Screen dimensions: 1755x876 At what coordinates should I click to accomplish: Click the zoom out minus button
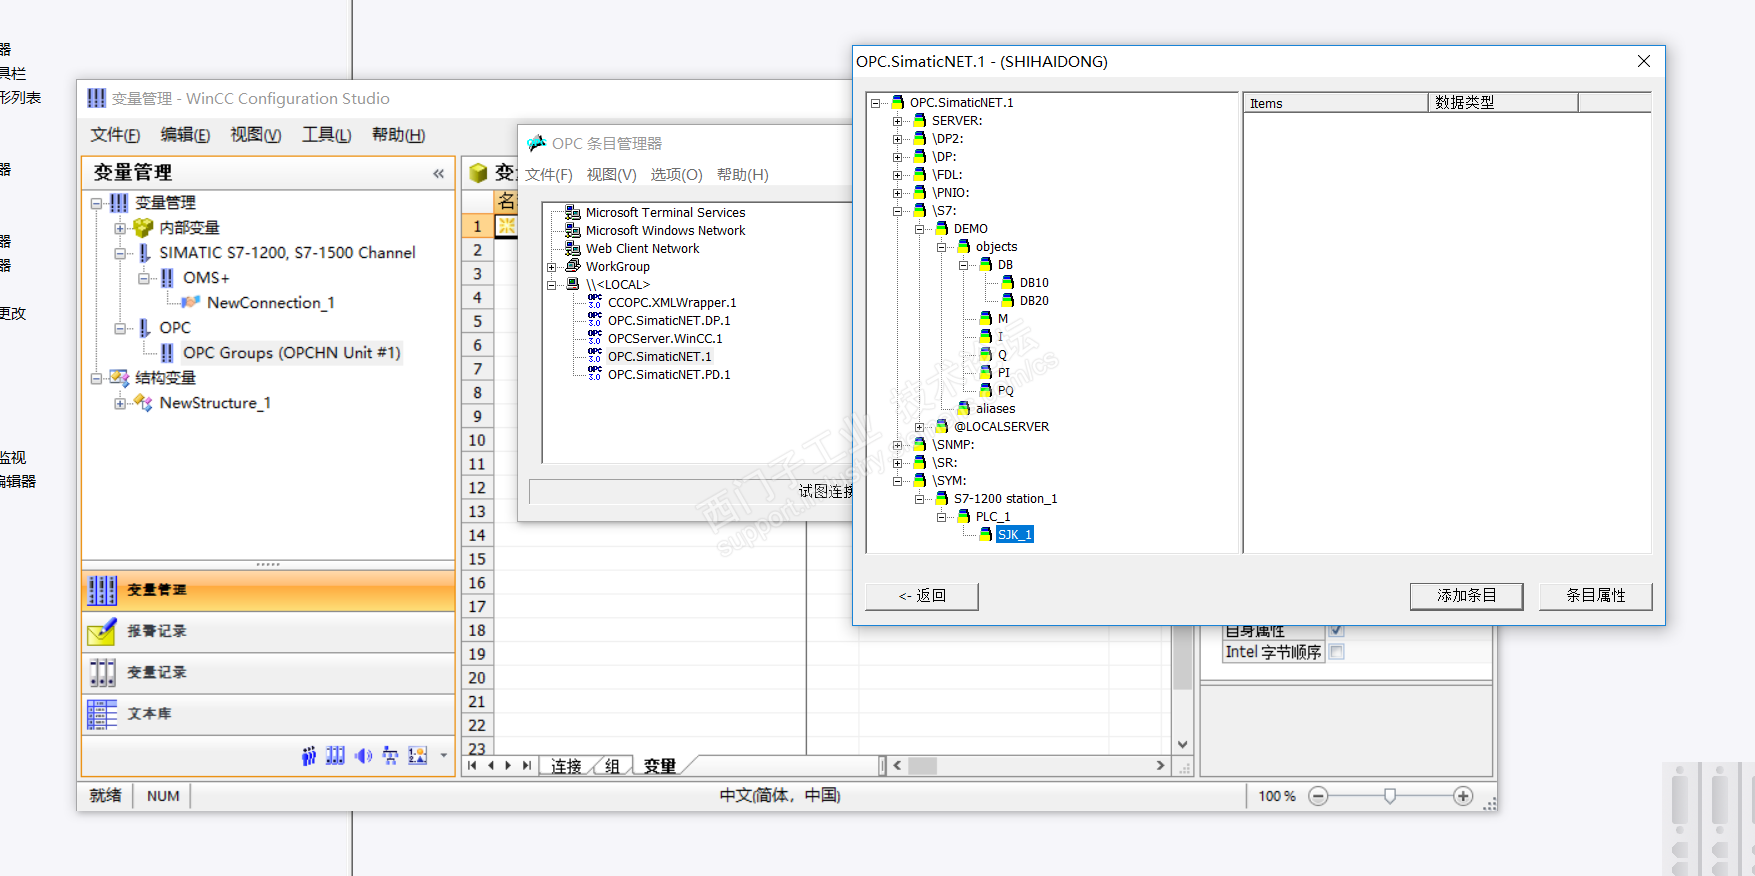[1318, 796]
